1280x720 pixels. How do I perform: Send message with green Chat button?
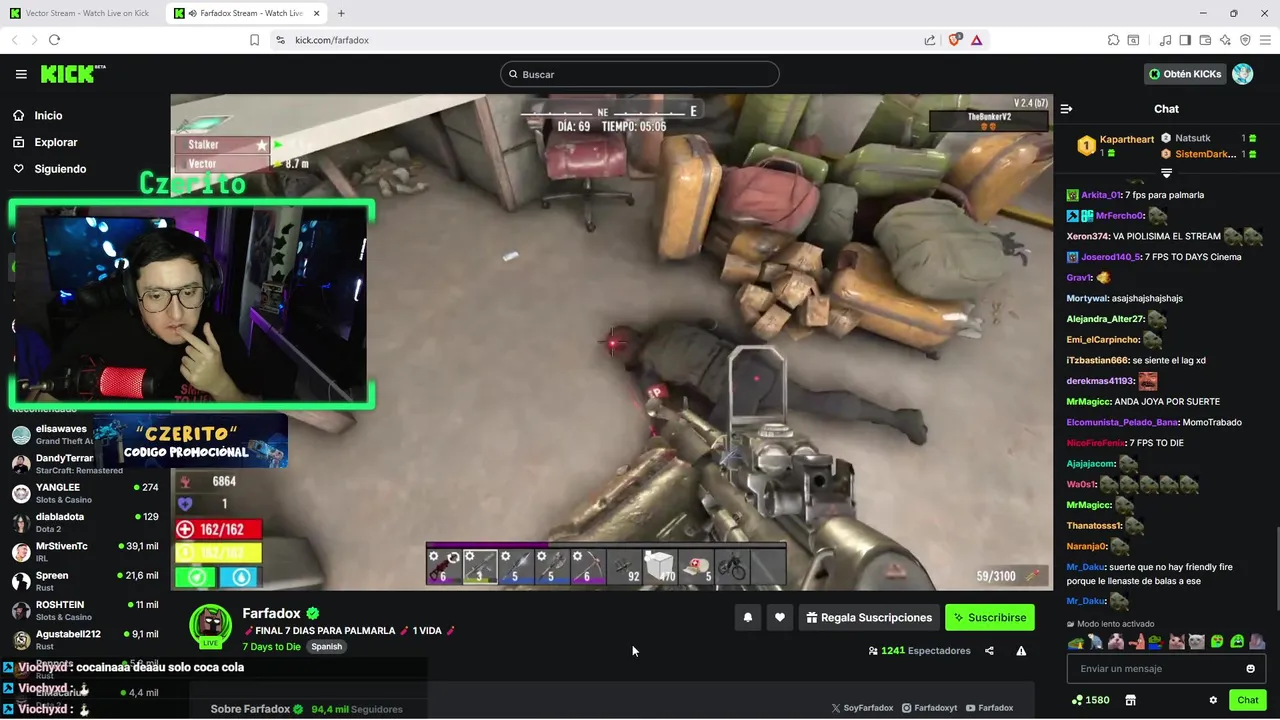click(x=1247, y=700)
